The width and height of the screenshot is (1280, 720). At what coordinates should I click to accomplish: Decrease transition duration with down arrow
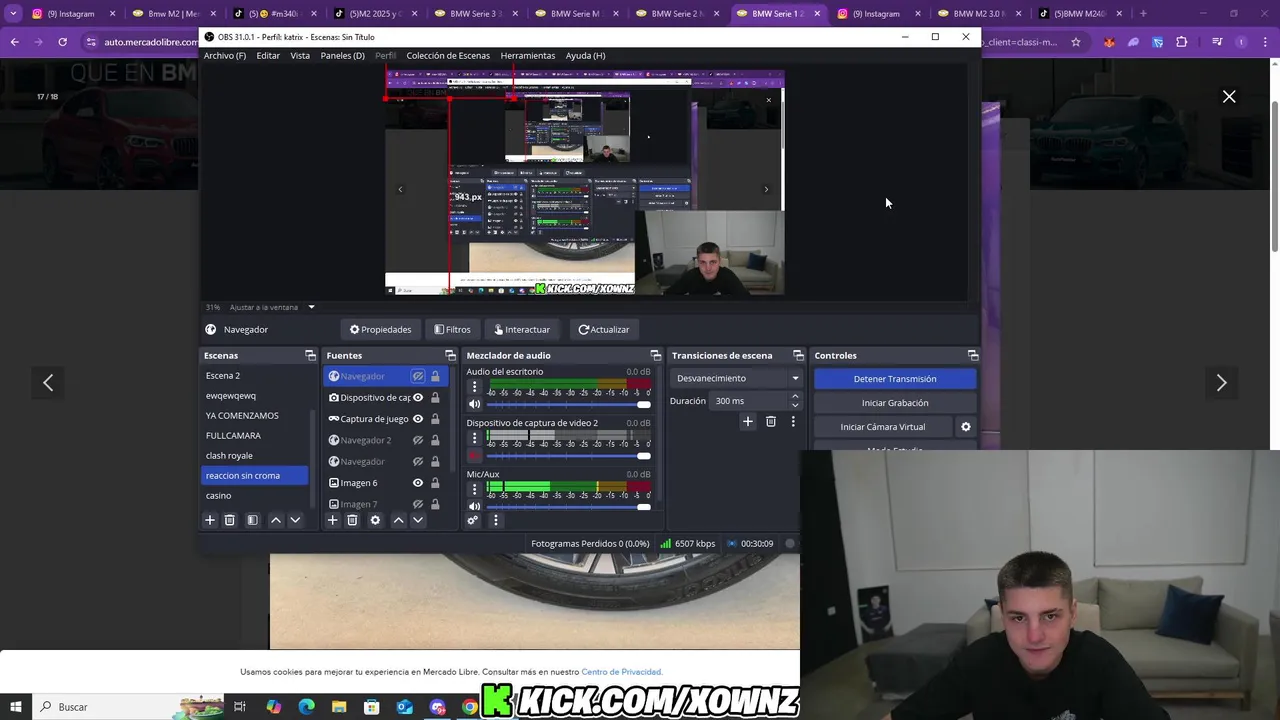coord(795,405)
